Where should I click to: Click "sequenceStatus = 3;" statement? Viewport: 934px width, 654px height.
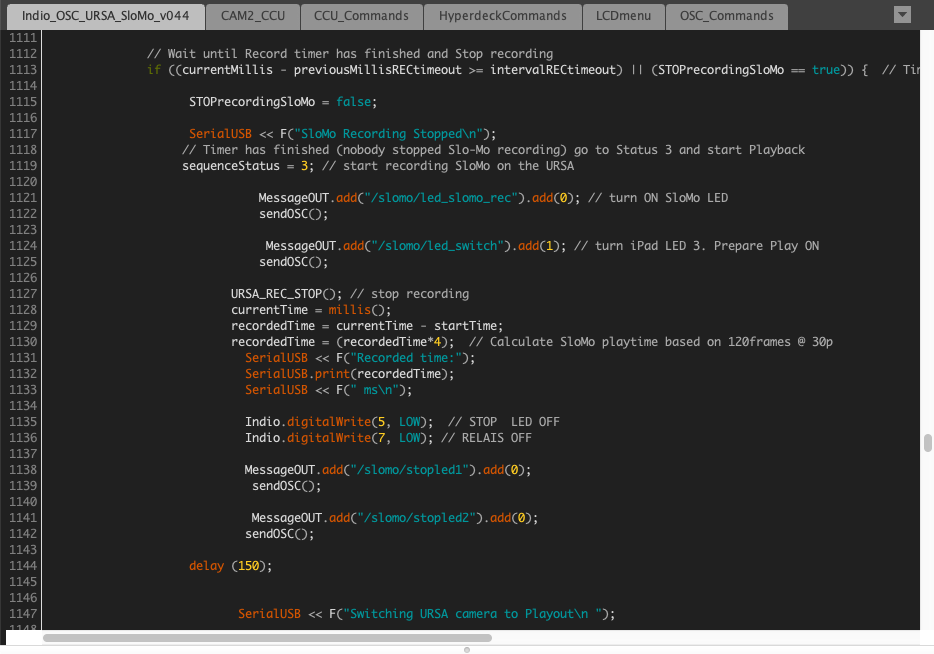tap(248, 166)
